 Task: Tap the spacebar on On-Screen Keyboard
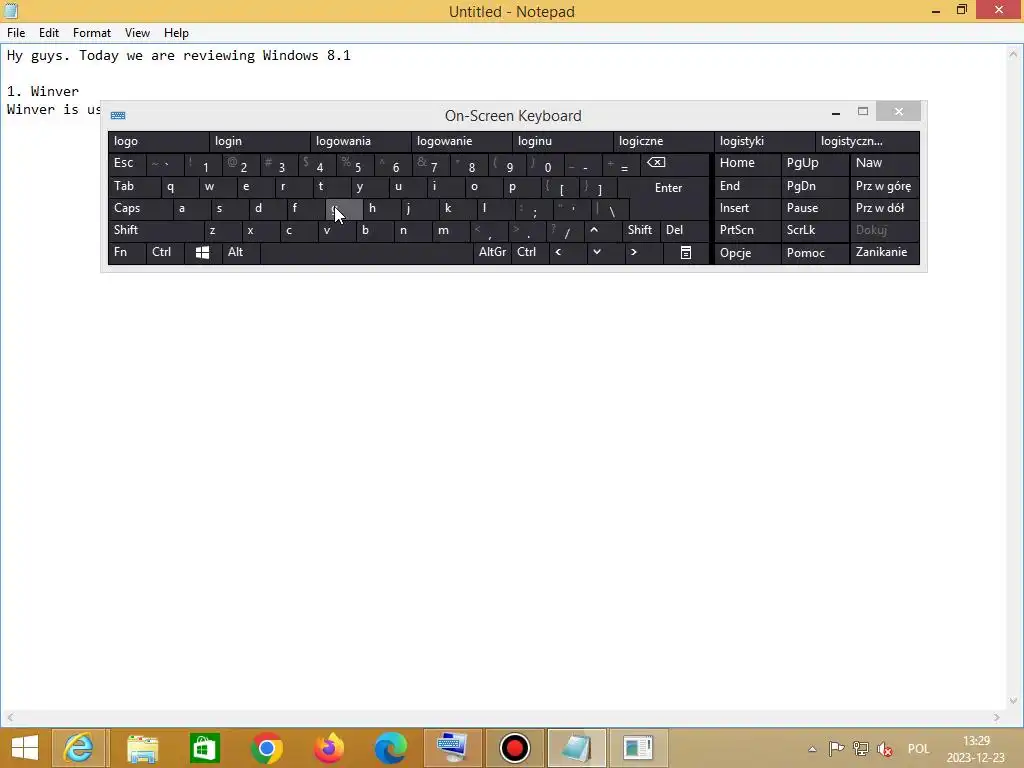click(x=366, y=252)
